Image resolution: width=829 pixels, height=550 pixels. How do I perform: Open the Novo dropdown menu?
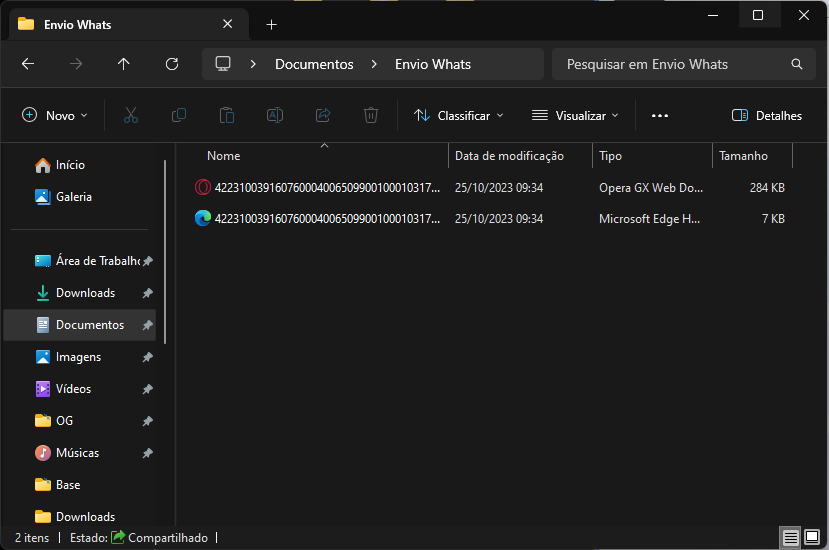(x=56, y=115)
